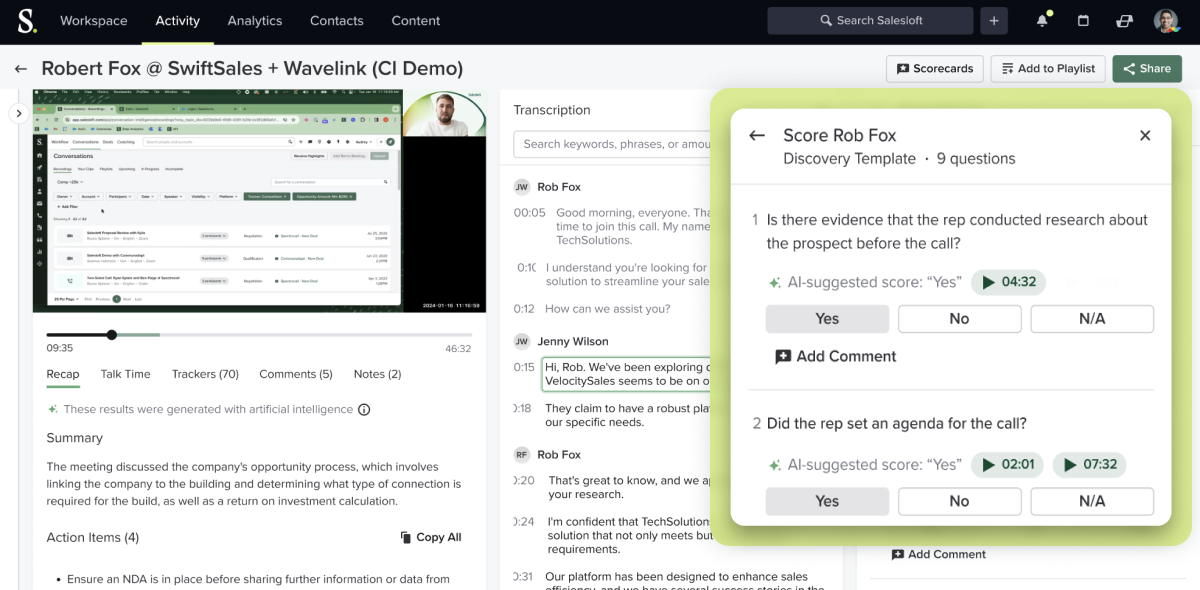Click the 0:12 "How can we assist you?" line

coord(608,309)
